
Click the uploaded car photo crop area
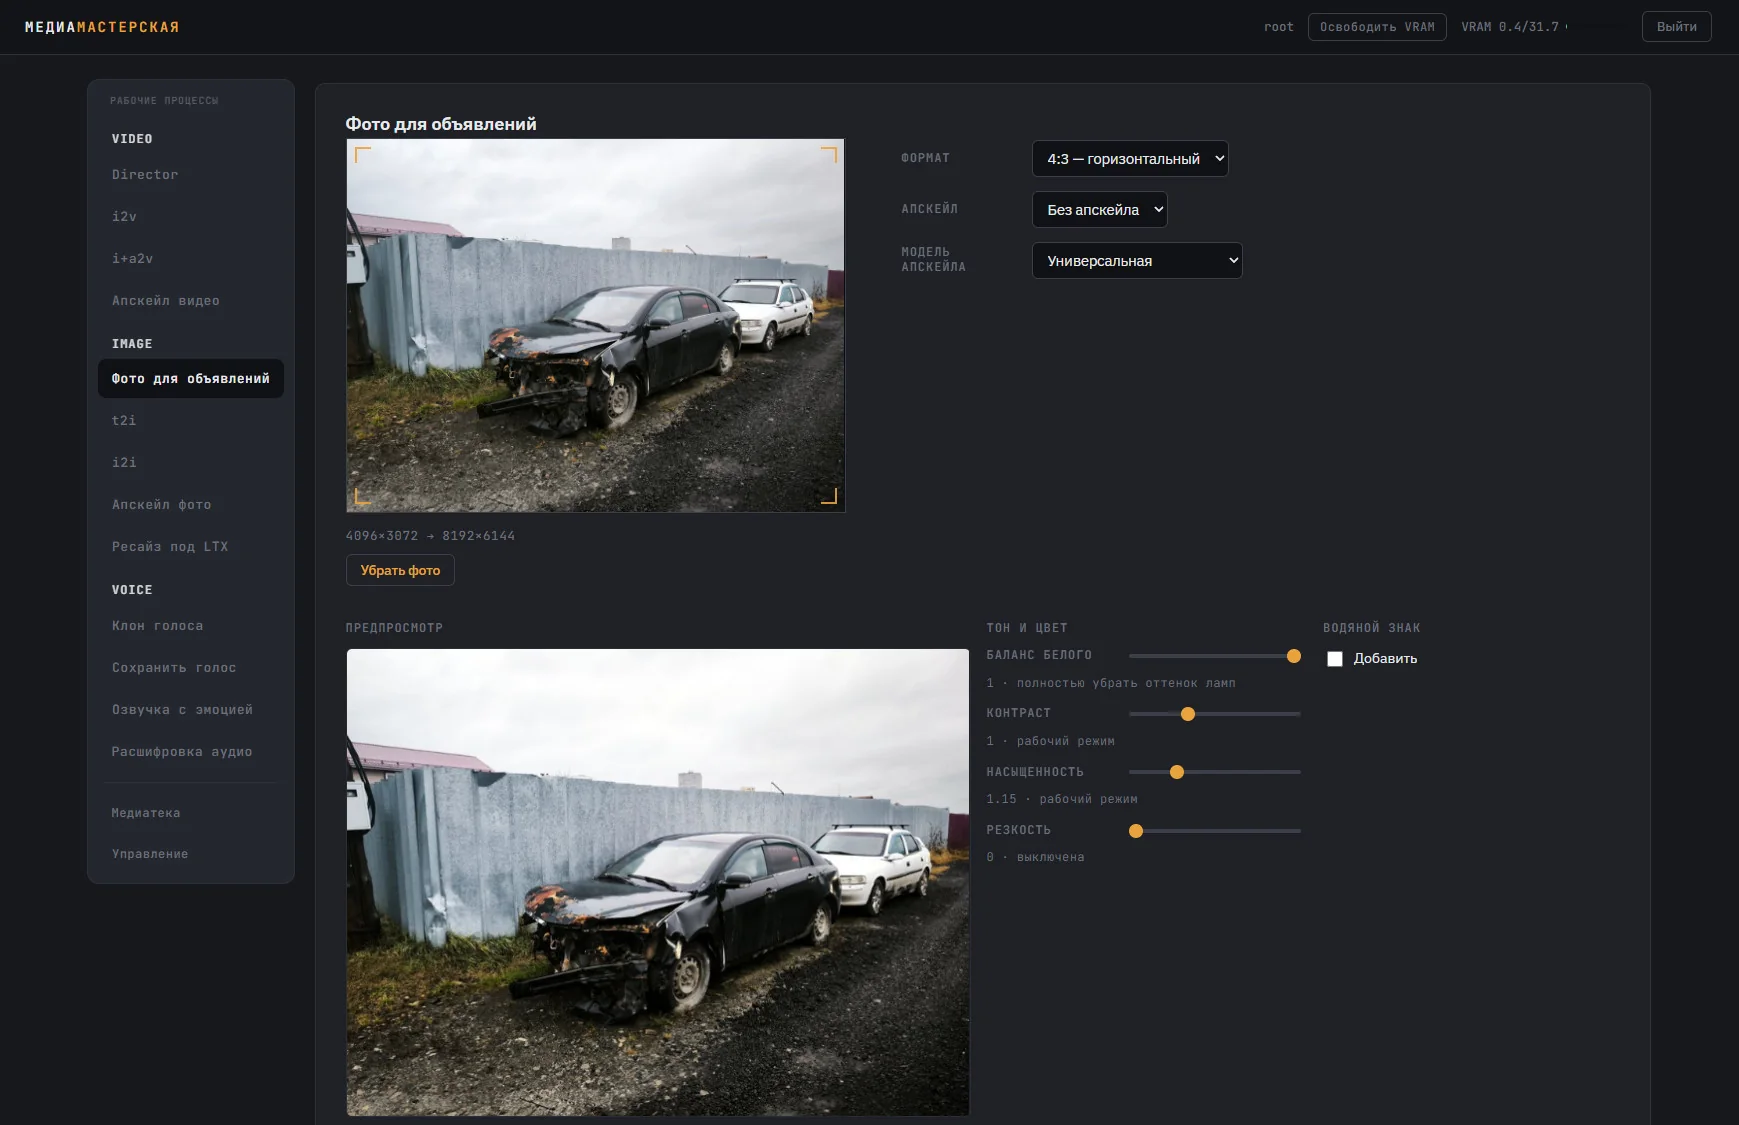(x=596, y=326)
